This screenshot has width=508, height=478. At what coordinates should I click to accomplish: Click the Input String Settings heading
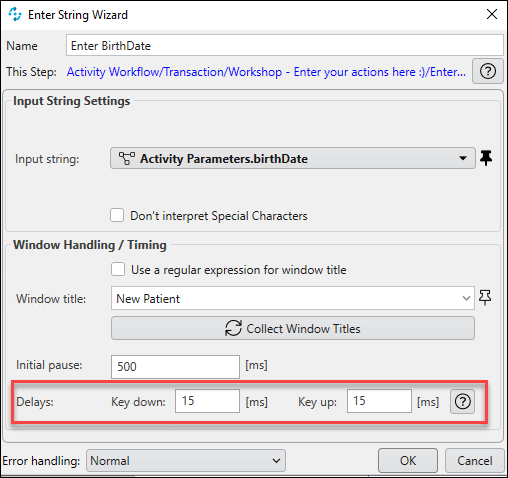[x=71, y=101]
